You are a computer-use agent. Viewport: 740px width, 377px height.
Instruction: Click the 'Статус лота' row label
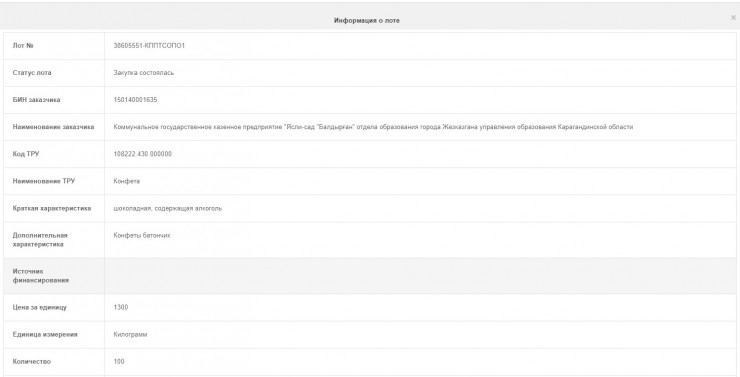point(32,73)
